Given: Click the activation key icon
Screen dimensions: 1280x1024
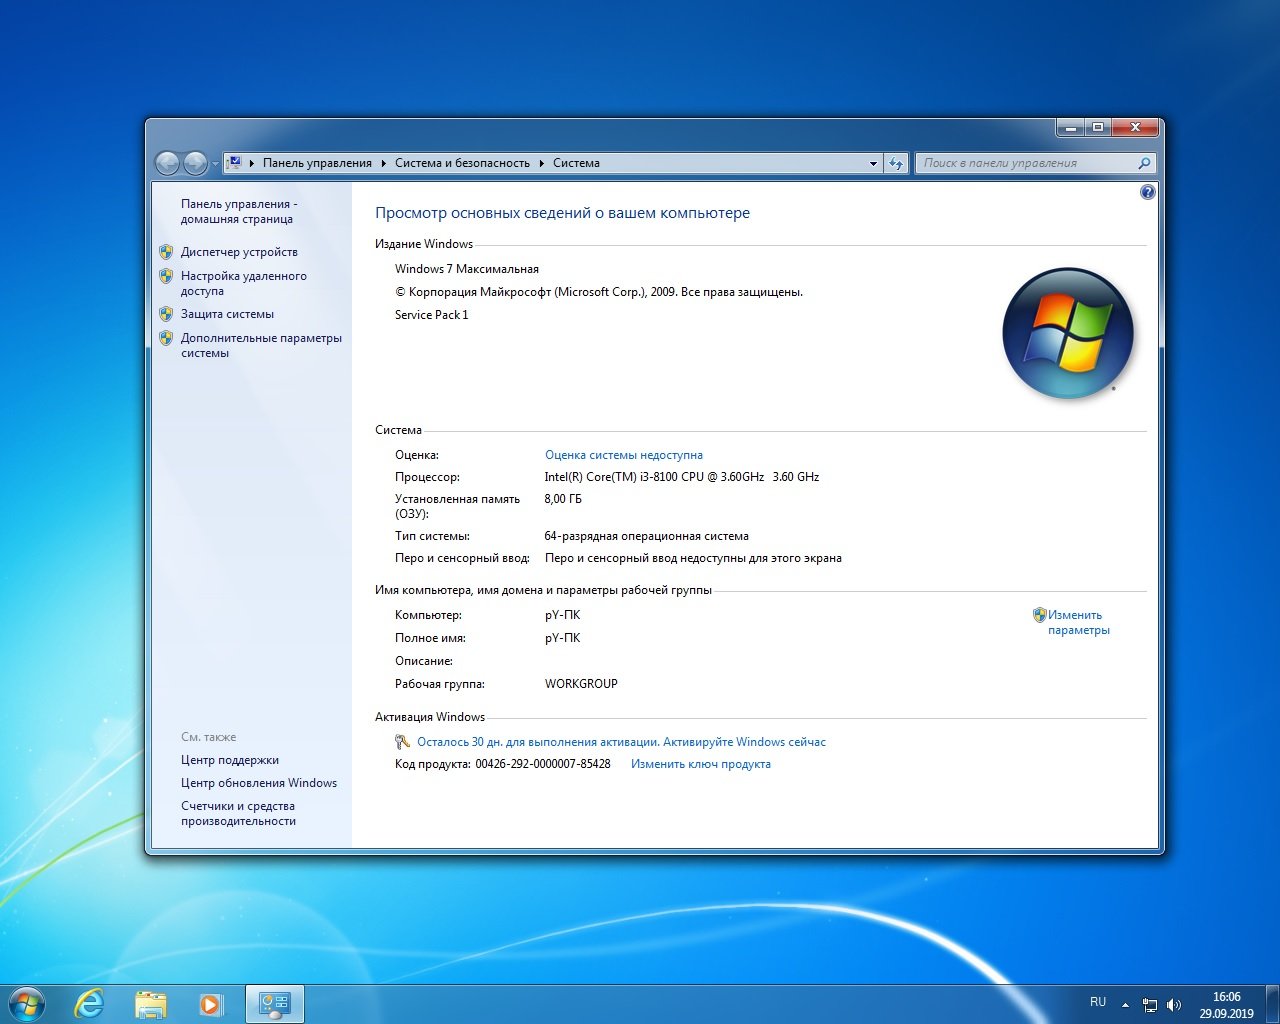Looking at the screenshot, I should 402,742.
